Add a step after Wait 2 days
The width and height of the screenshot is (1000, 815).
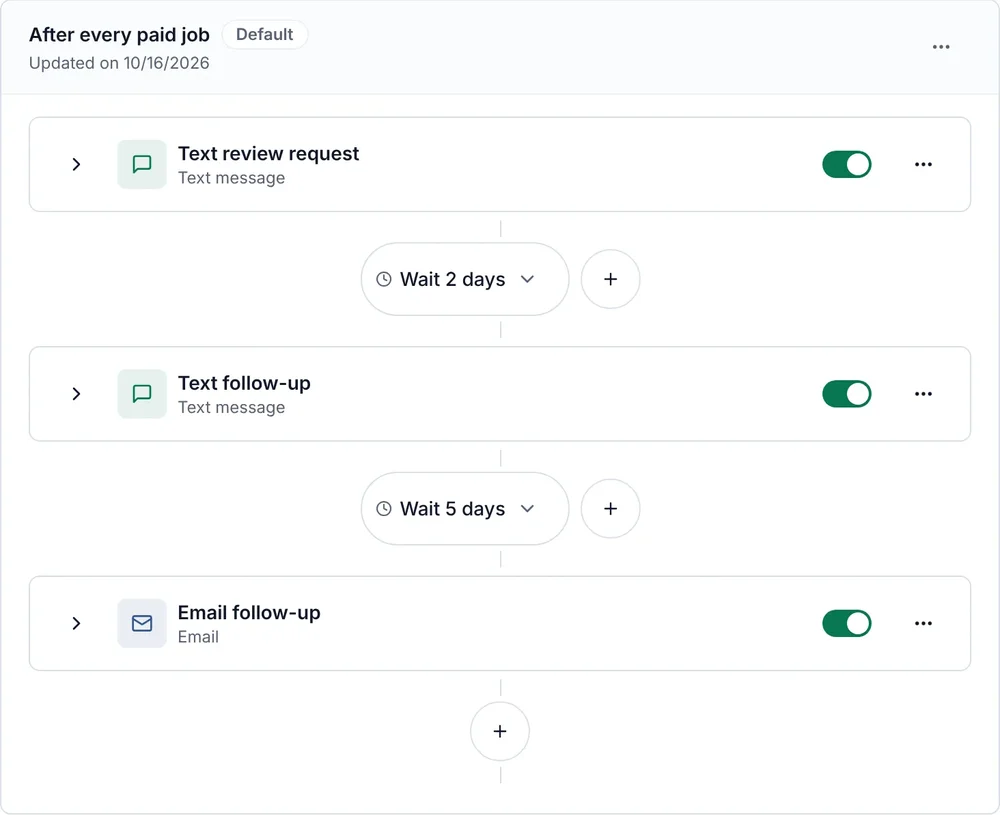610,279
